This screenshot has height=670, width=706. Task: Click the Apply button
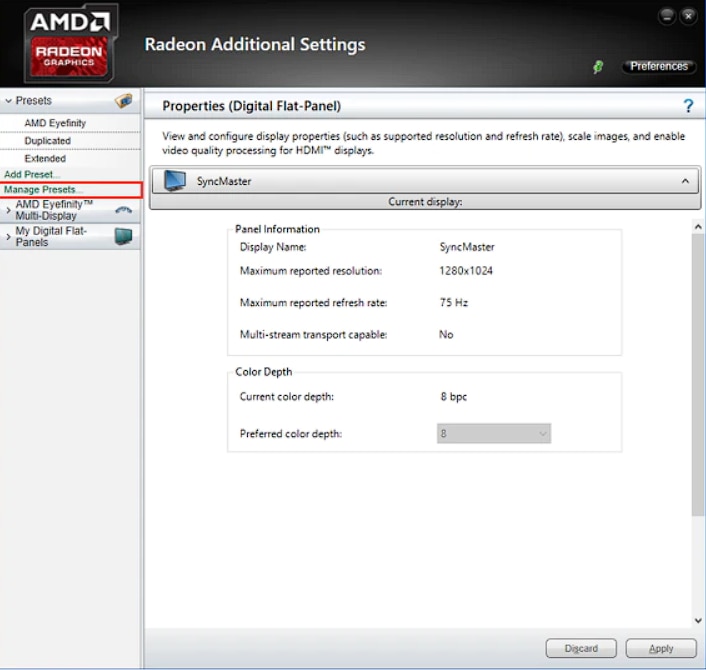point(661,648)
